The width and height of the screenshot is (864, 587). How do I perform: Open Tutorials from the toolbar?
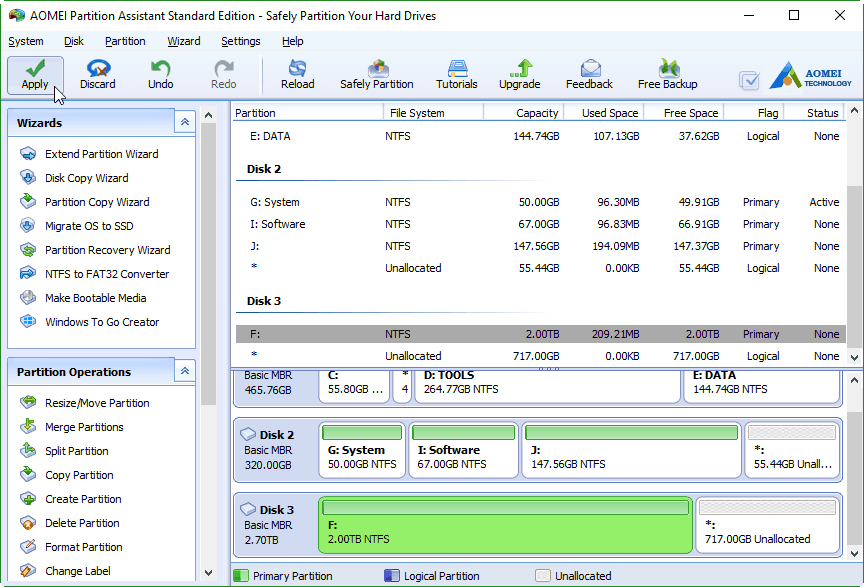click(x=457, y=74)
